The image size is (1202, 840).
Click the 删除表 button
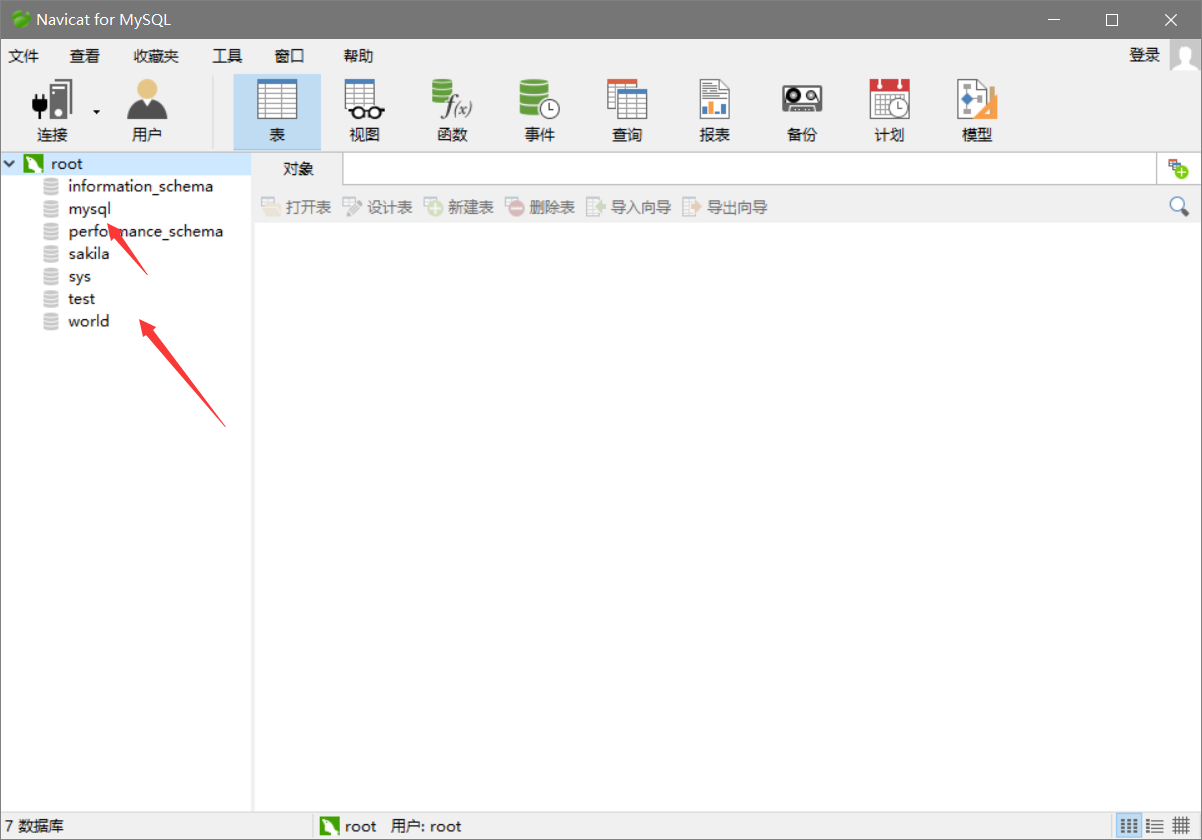[540, 207]
